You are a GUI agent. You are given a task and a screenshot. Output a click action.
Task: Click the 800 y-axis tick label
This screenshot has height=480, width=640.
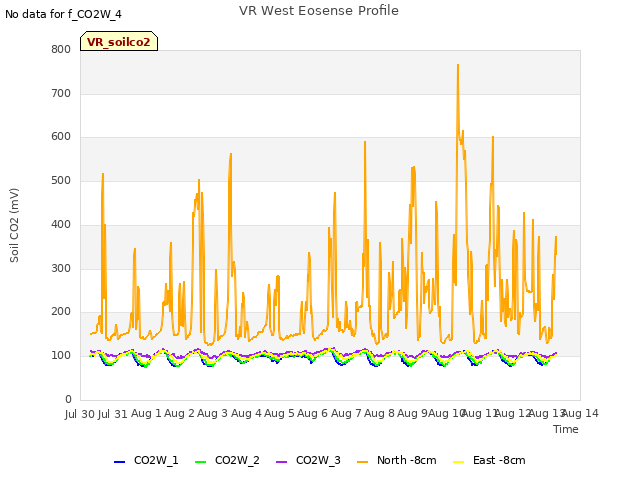pyautogui.click(x=61, y=49)
